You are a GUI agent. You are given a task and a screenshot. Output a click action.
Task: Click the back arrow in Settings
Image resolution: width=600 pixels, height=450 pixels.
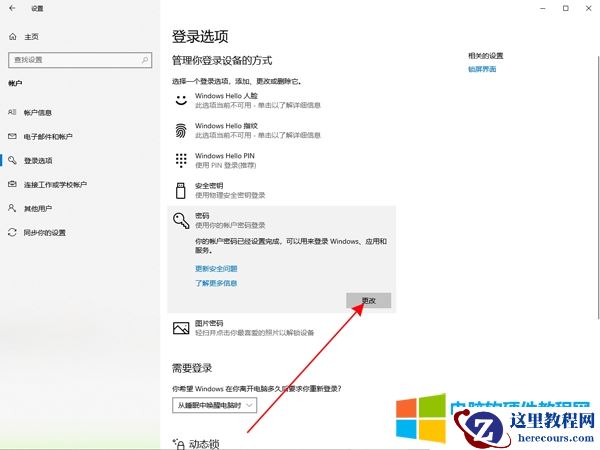12,8
